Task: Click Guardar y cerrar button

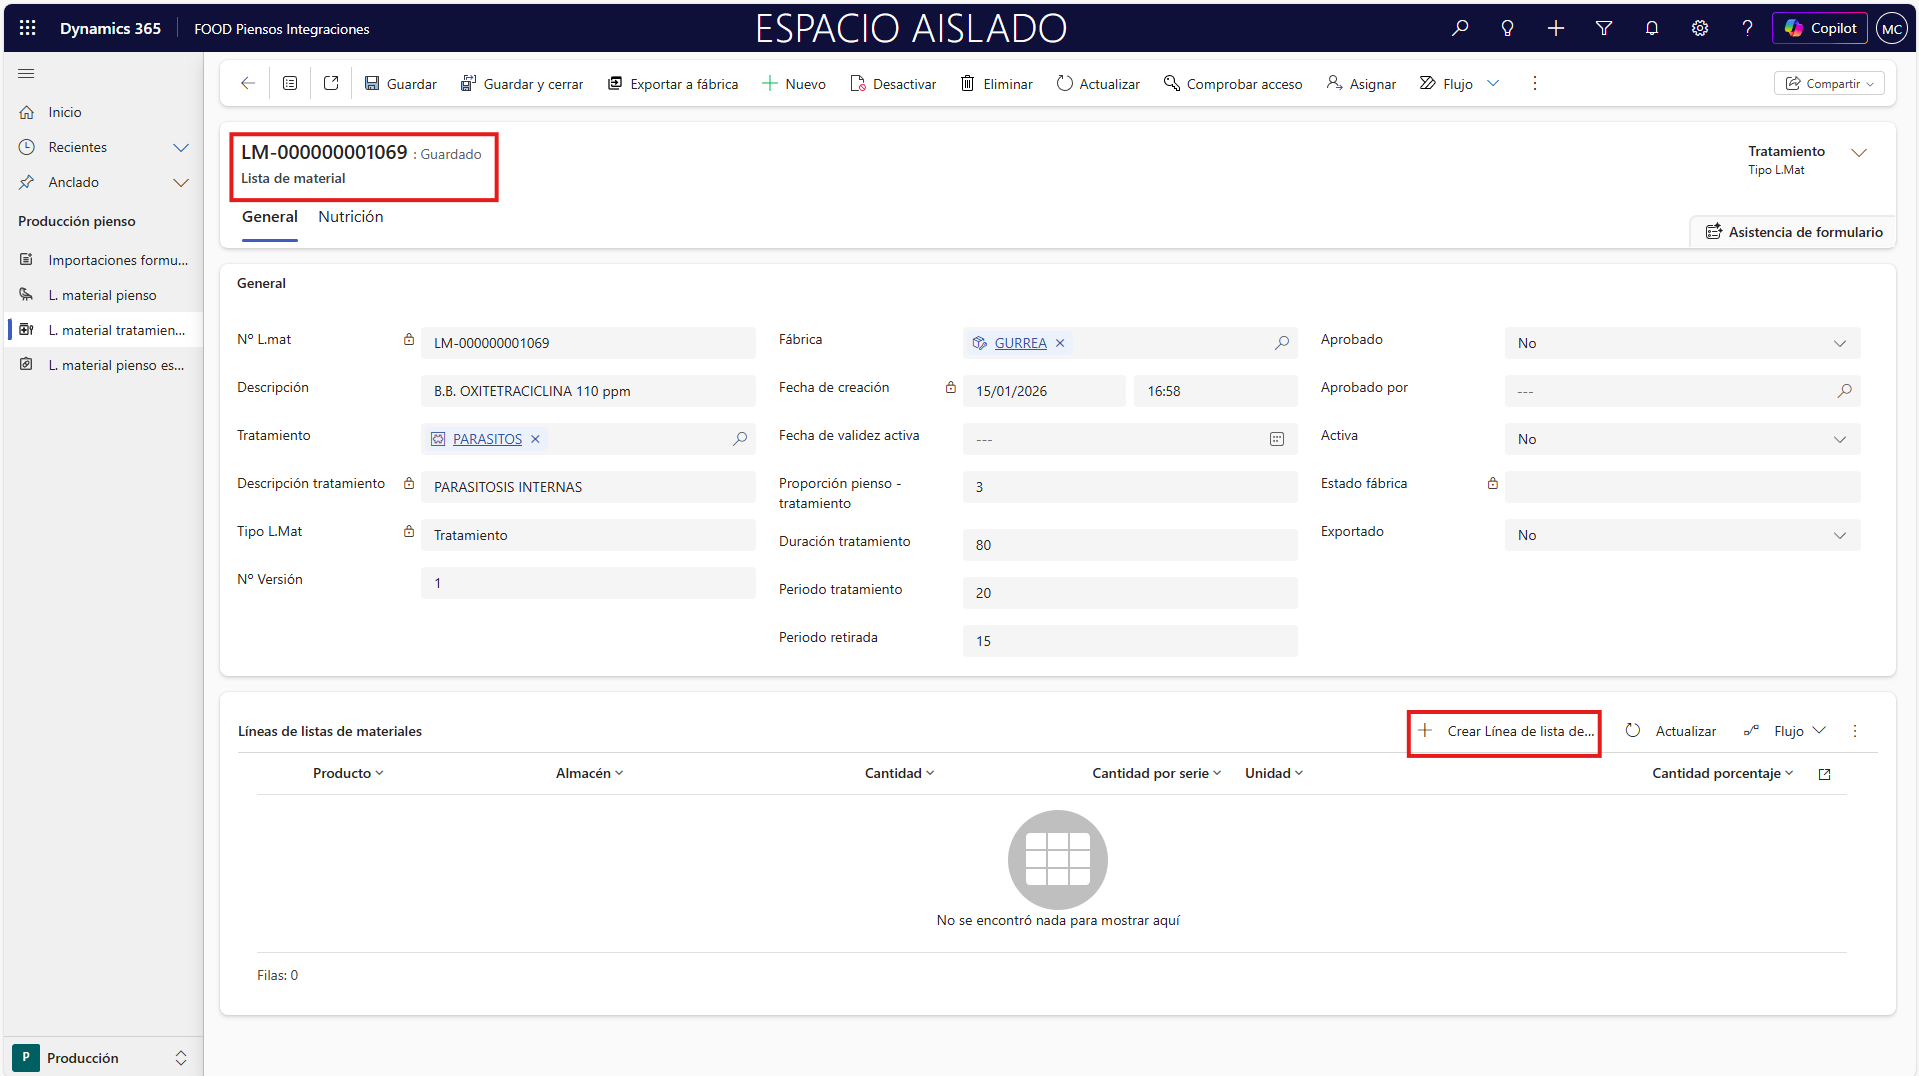Action: pyautogui.click(x=521, y=84)
